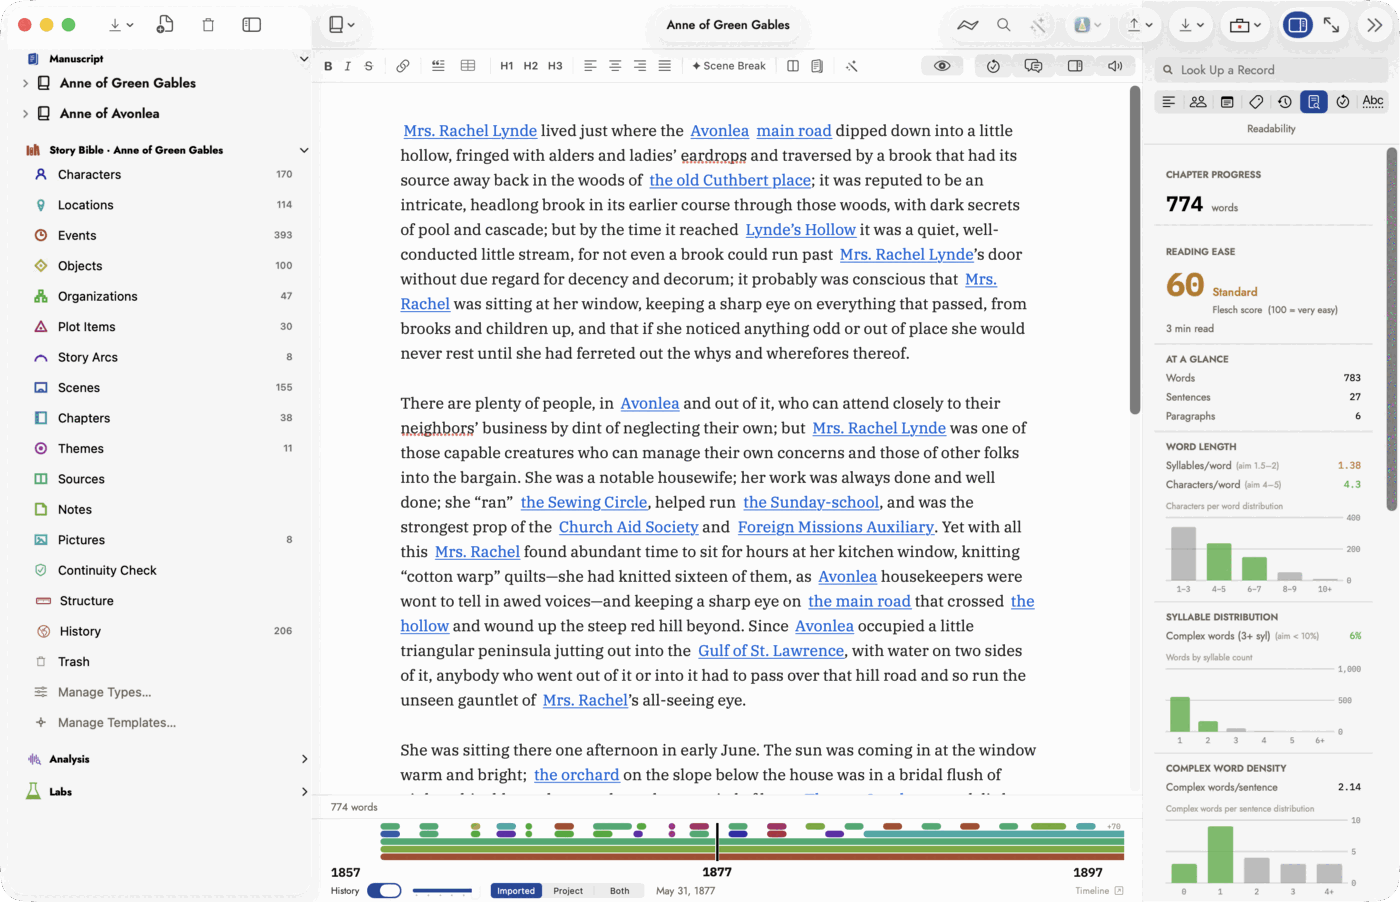Viewport: 1400px width, 902px height.
Task: Follow the Lynde's Hollow link
Action: pyautogui.click(x=801, y=230)
